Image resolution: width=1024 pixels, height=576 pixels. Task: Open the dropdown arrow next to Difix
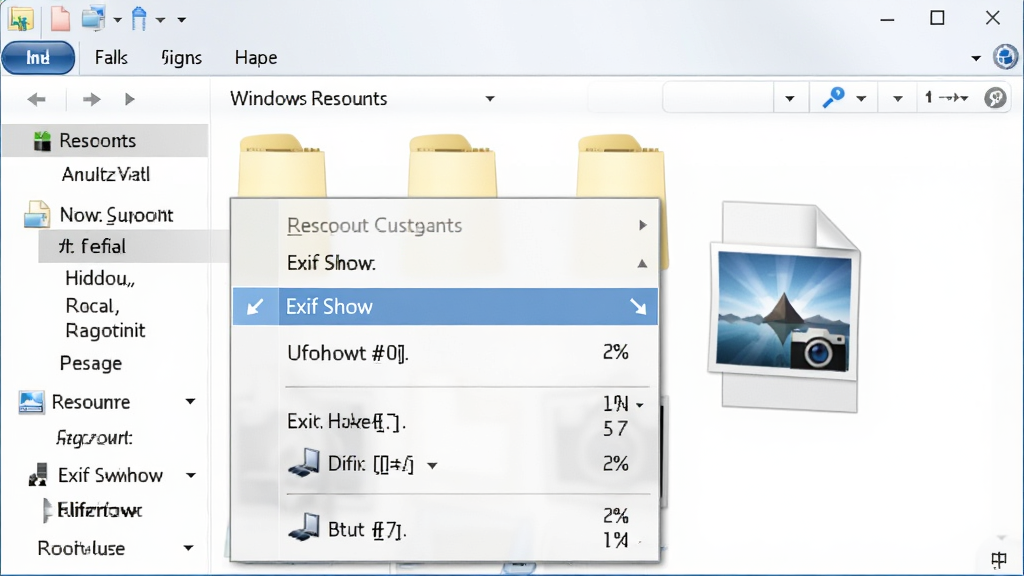432,466
